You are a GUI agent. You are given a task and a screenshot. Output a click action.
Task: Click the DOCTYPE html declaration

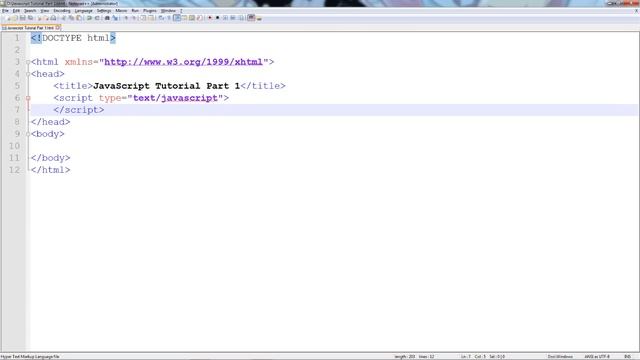pos(73,38)
